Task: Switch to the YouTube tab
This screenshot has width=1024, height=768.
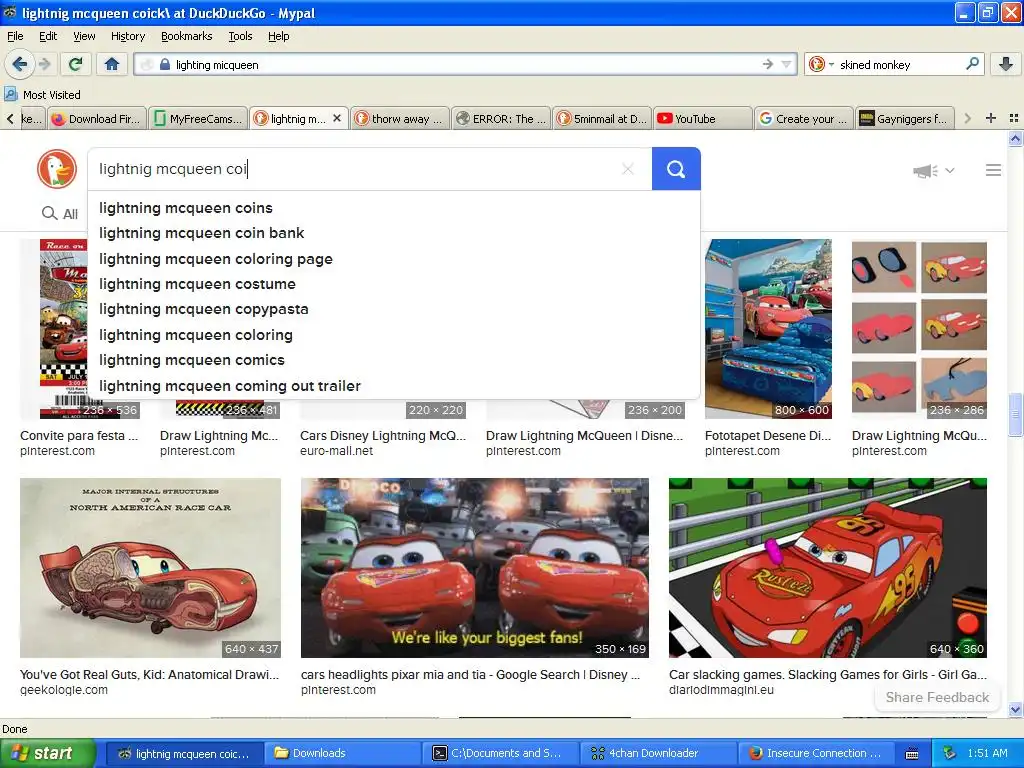Action: click(x=703, y=119)
